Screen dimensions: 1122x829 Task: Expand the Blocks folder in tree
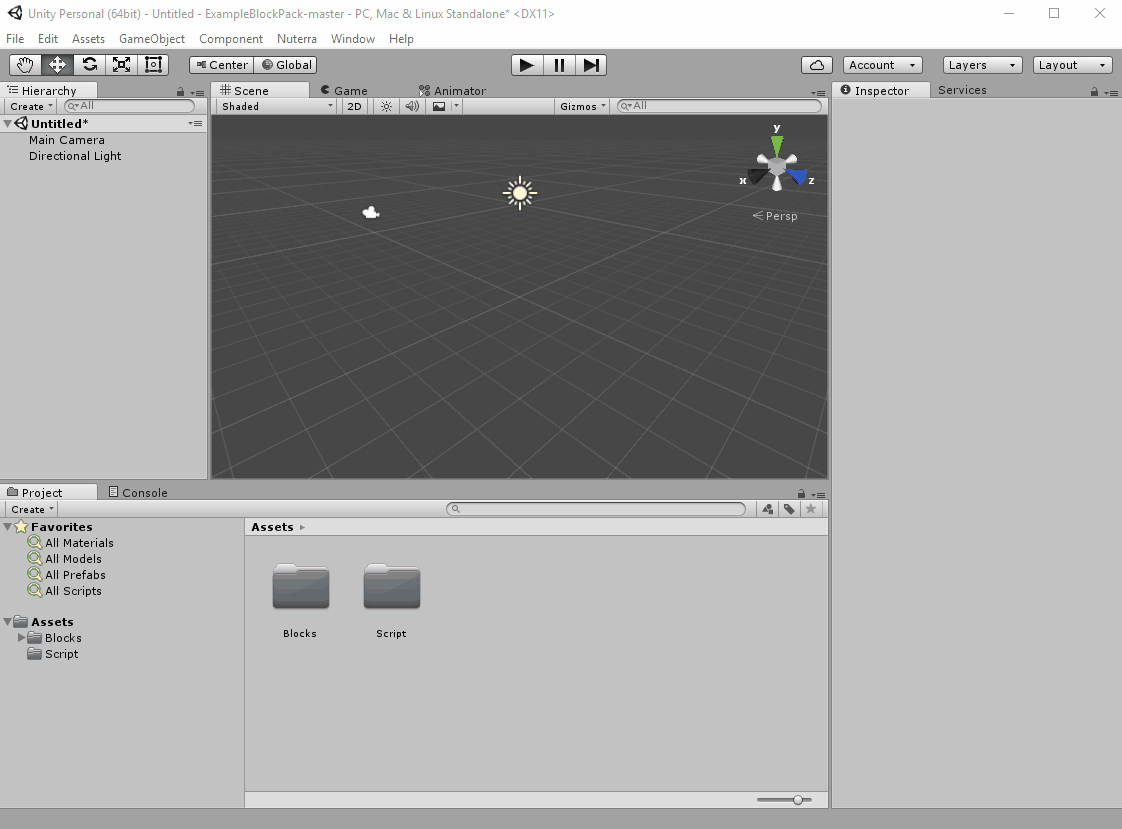[x=21, y=638]
